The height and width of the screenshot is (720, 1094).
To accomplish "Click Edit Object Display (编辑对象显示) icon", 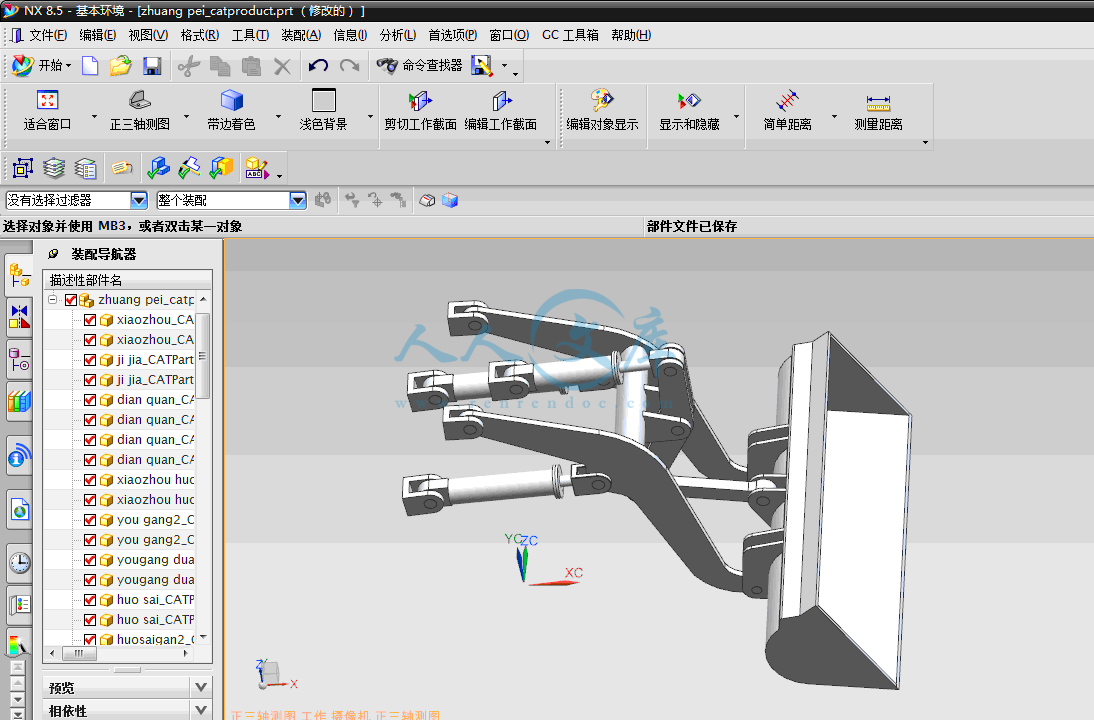I will [601, 101].
